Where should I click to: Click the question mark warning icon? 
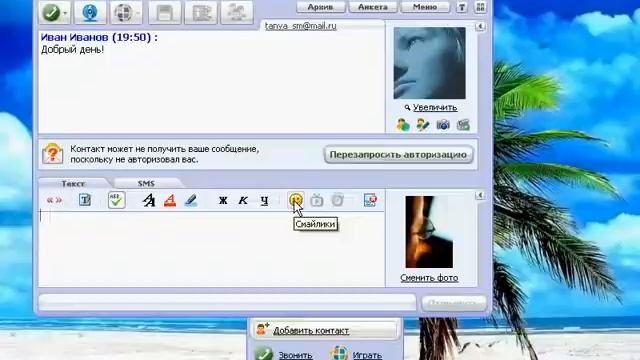click(53, 154)
